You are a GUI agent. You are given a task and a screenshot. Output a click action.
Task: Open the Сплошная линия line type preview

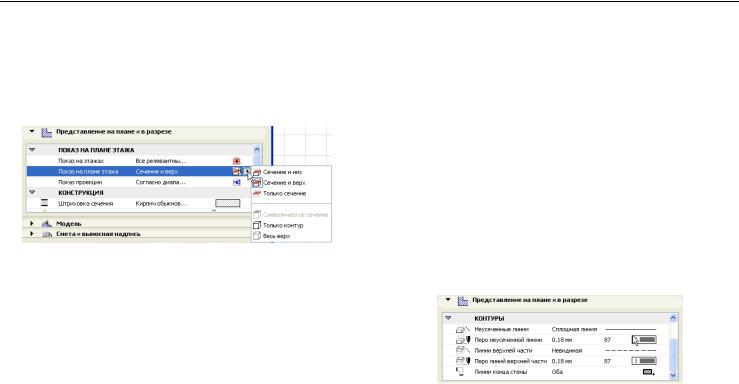631,329
